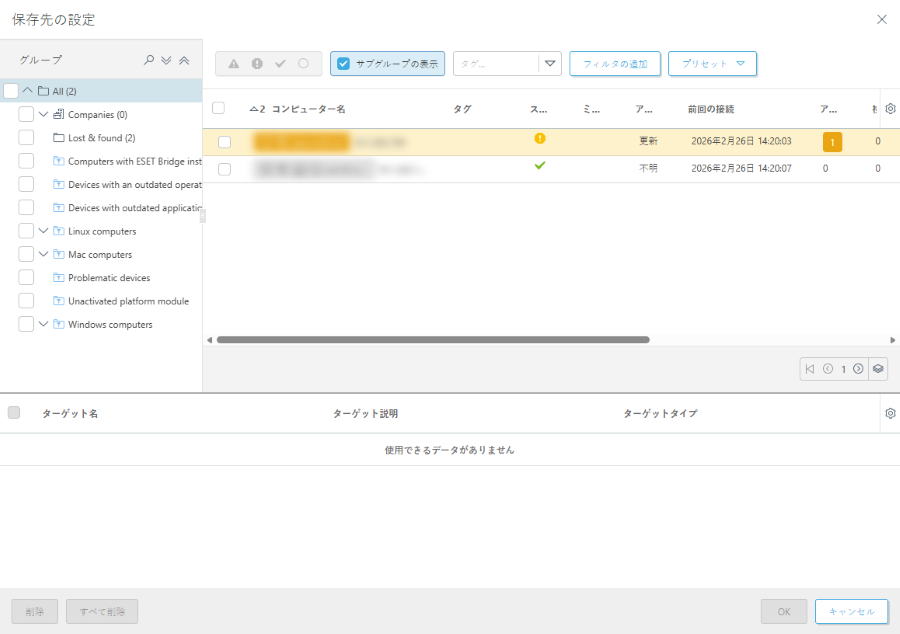Expand the Linux computers tree node
The image size is (900, 634).
[44, 231]
